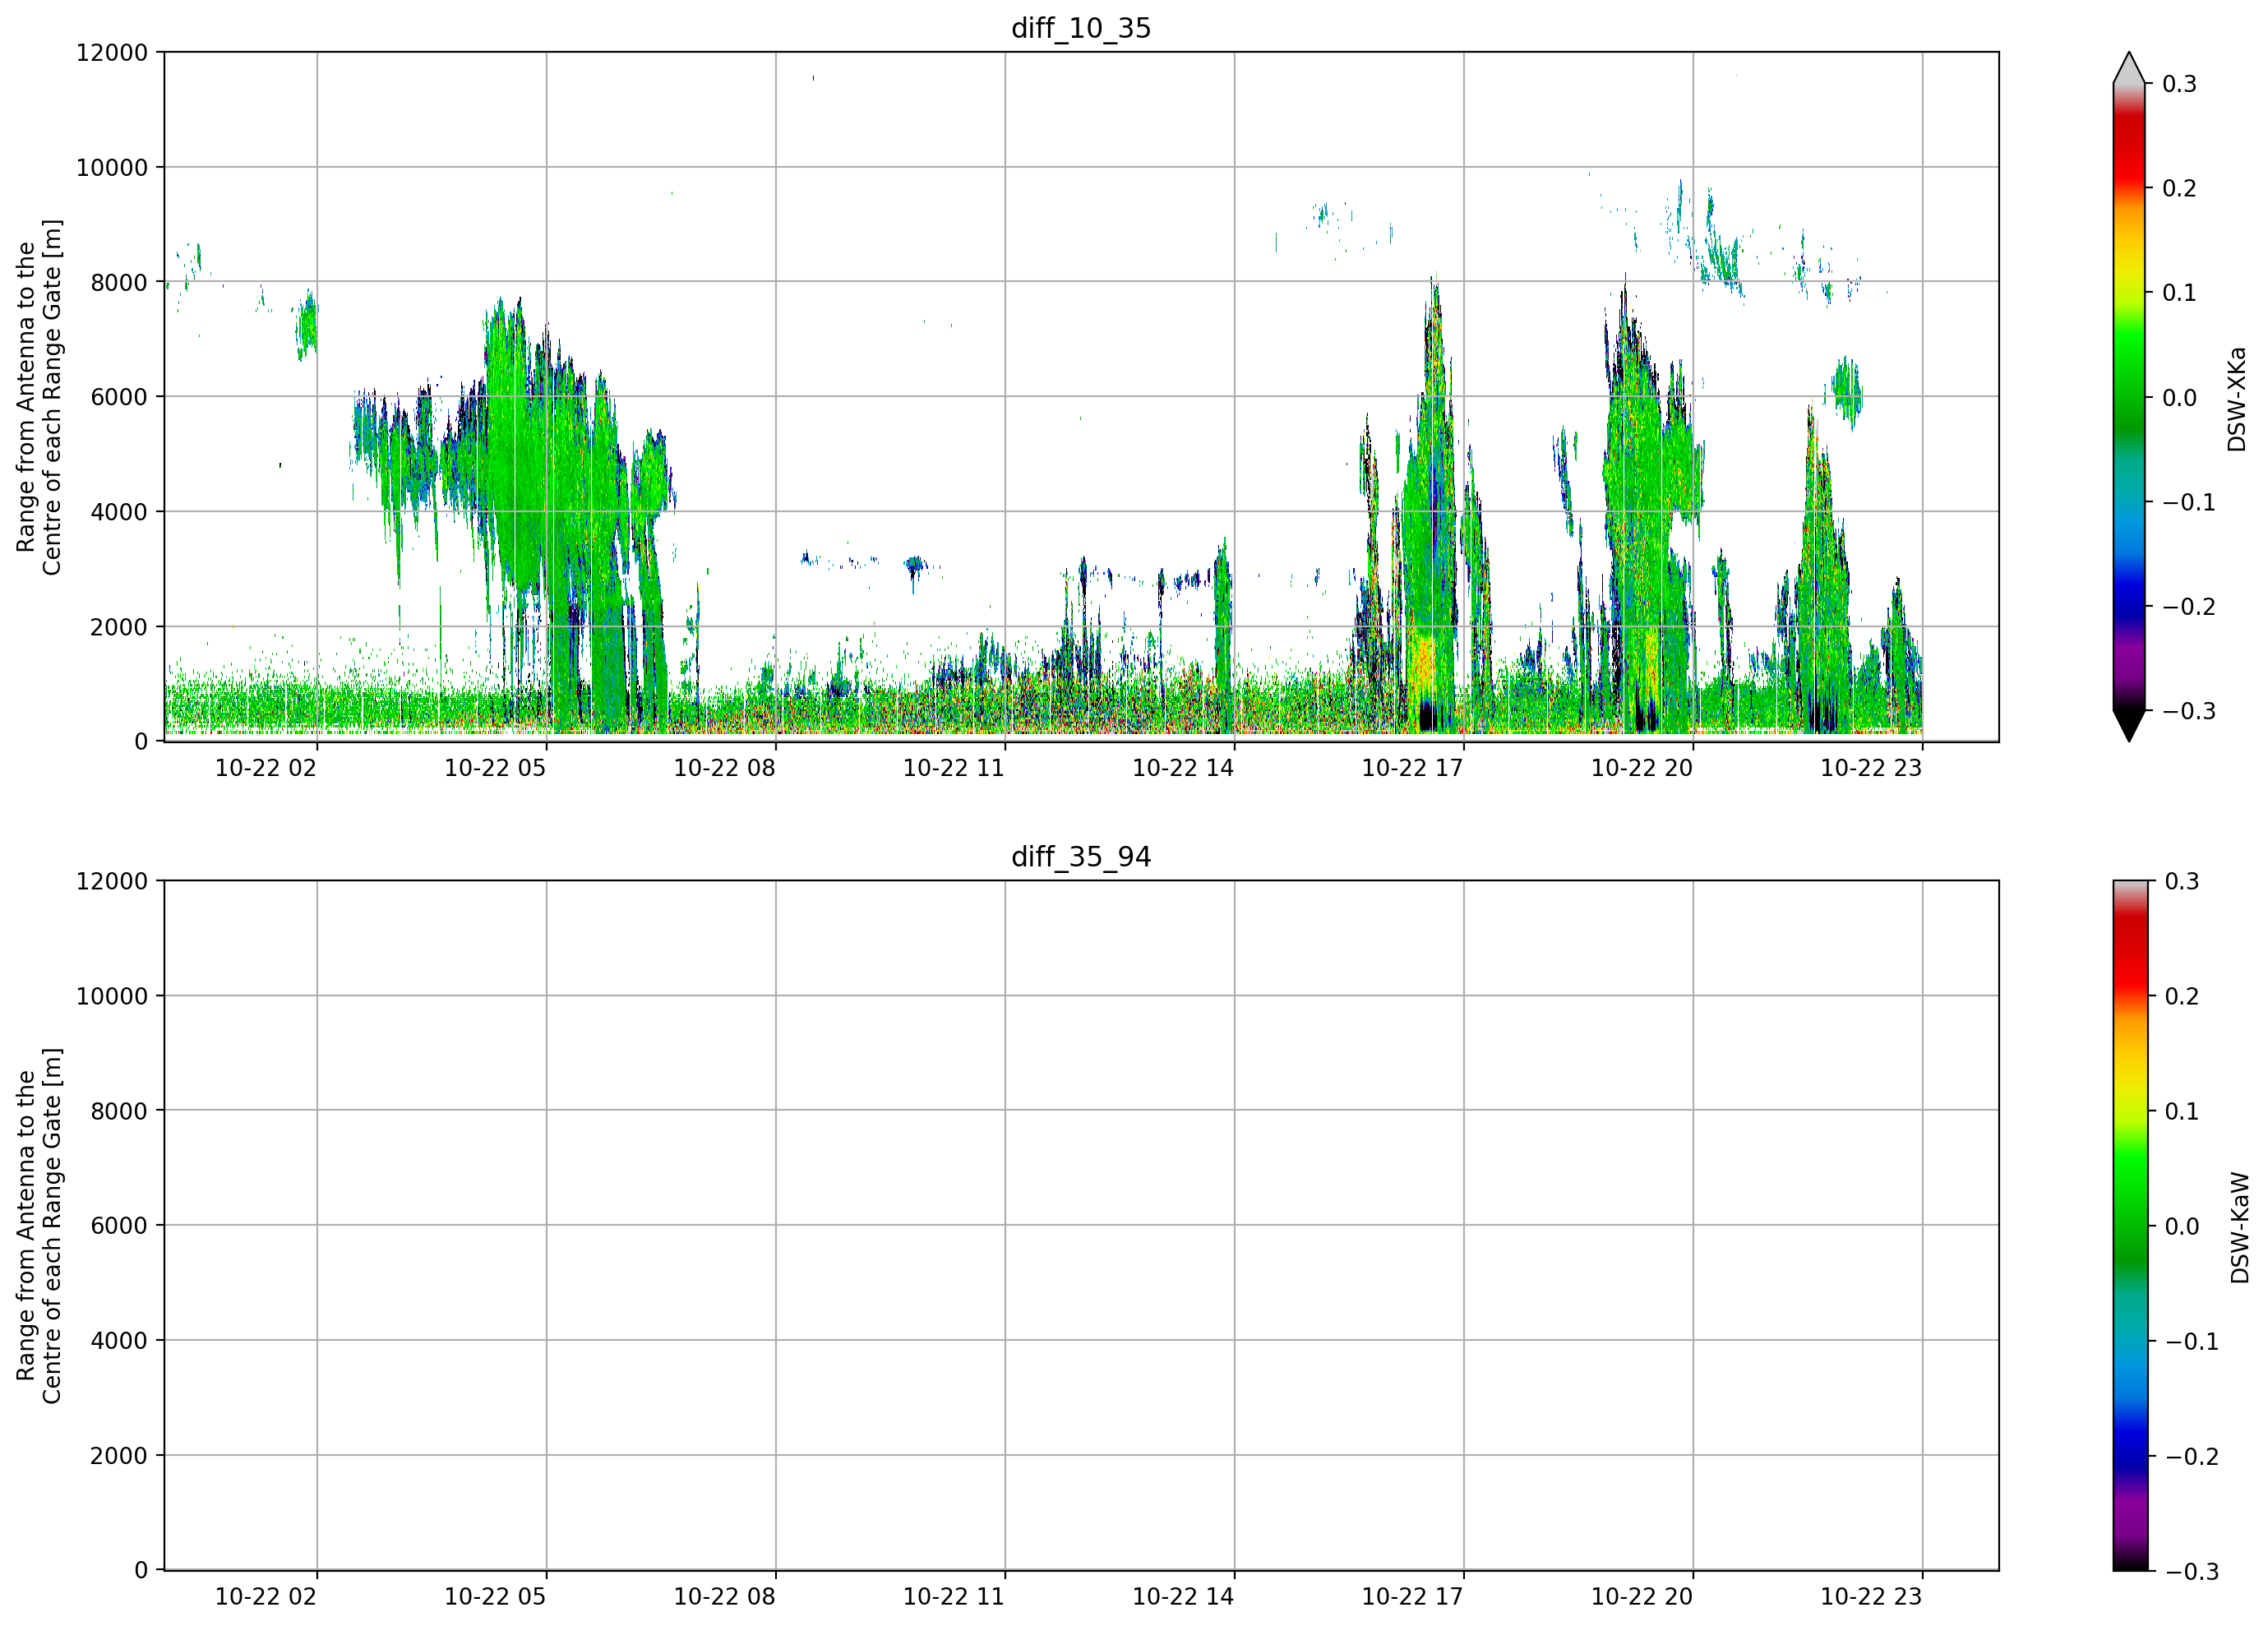
Task: Click the 10-22 14 x-tick under diff_10_35
Action: click(1183, 768)
